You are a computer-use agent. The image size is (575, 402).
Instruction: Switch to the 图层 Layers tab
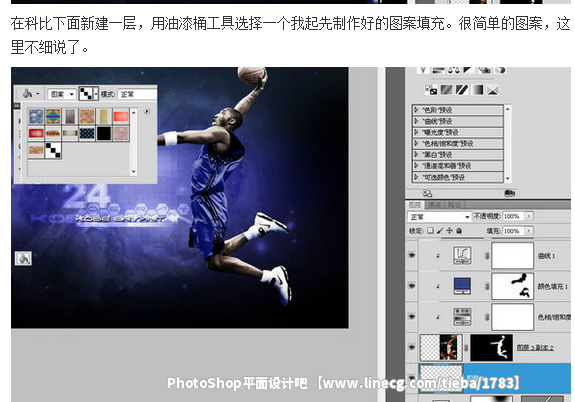pos(415,205)
